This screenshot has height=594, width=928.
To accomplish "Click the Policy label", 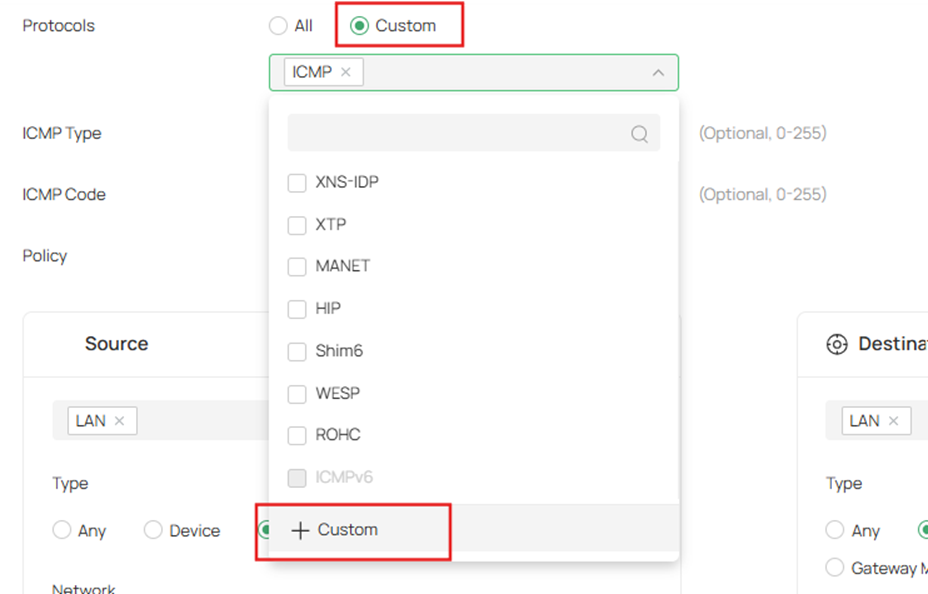I will point(44,256).
